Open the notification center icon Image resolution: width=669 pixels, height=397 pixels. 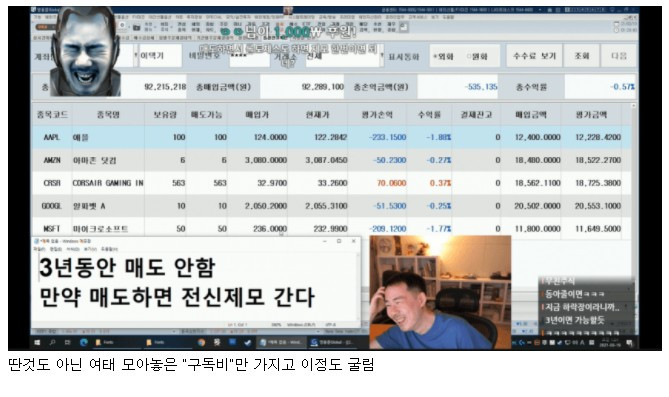(630, 343)
